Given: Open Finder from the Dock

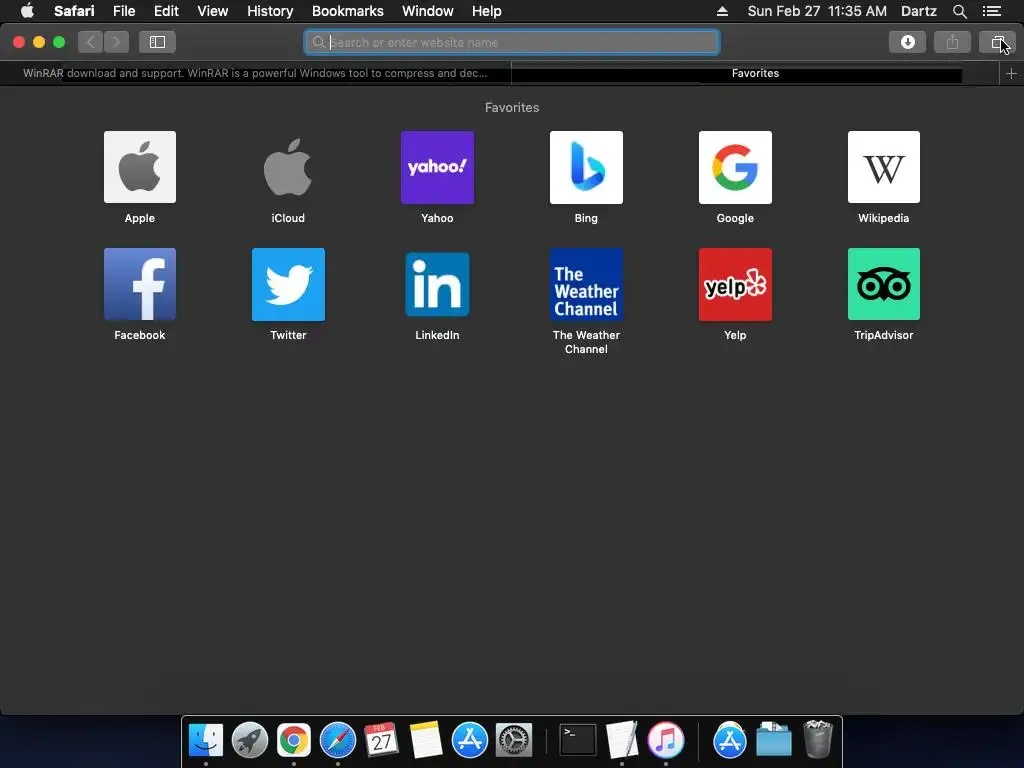Looking at the screenshot, I should tap(206, 741).
